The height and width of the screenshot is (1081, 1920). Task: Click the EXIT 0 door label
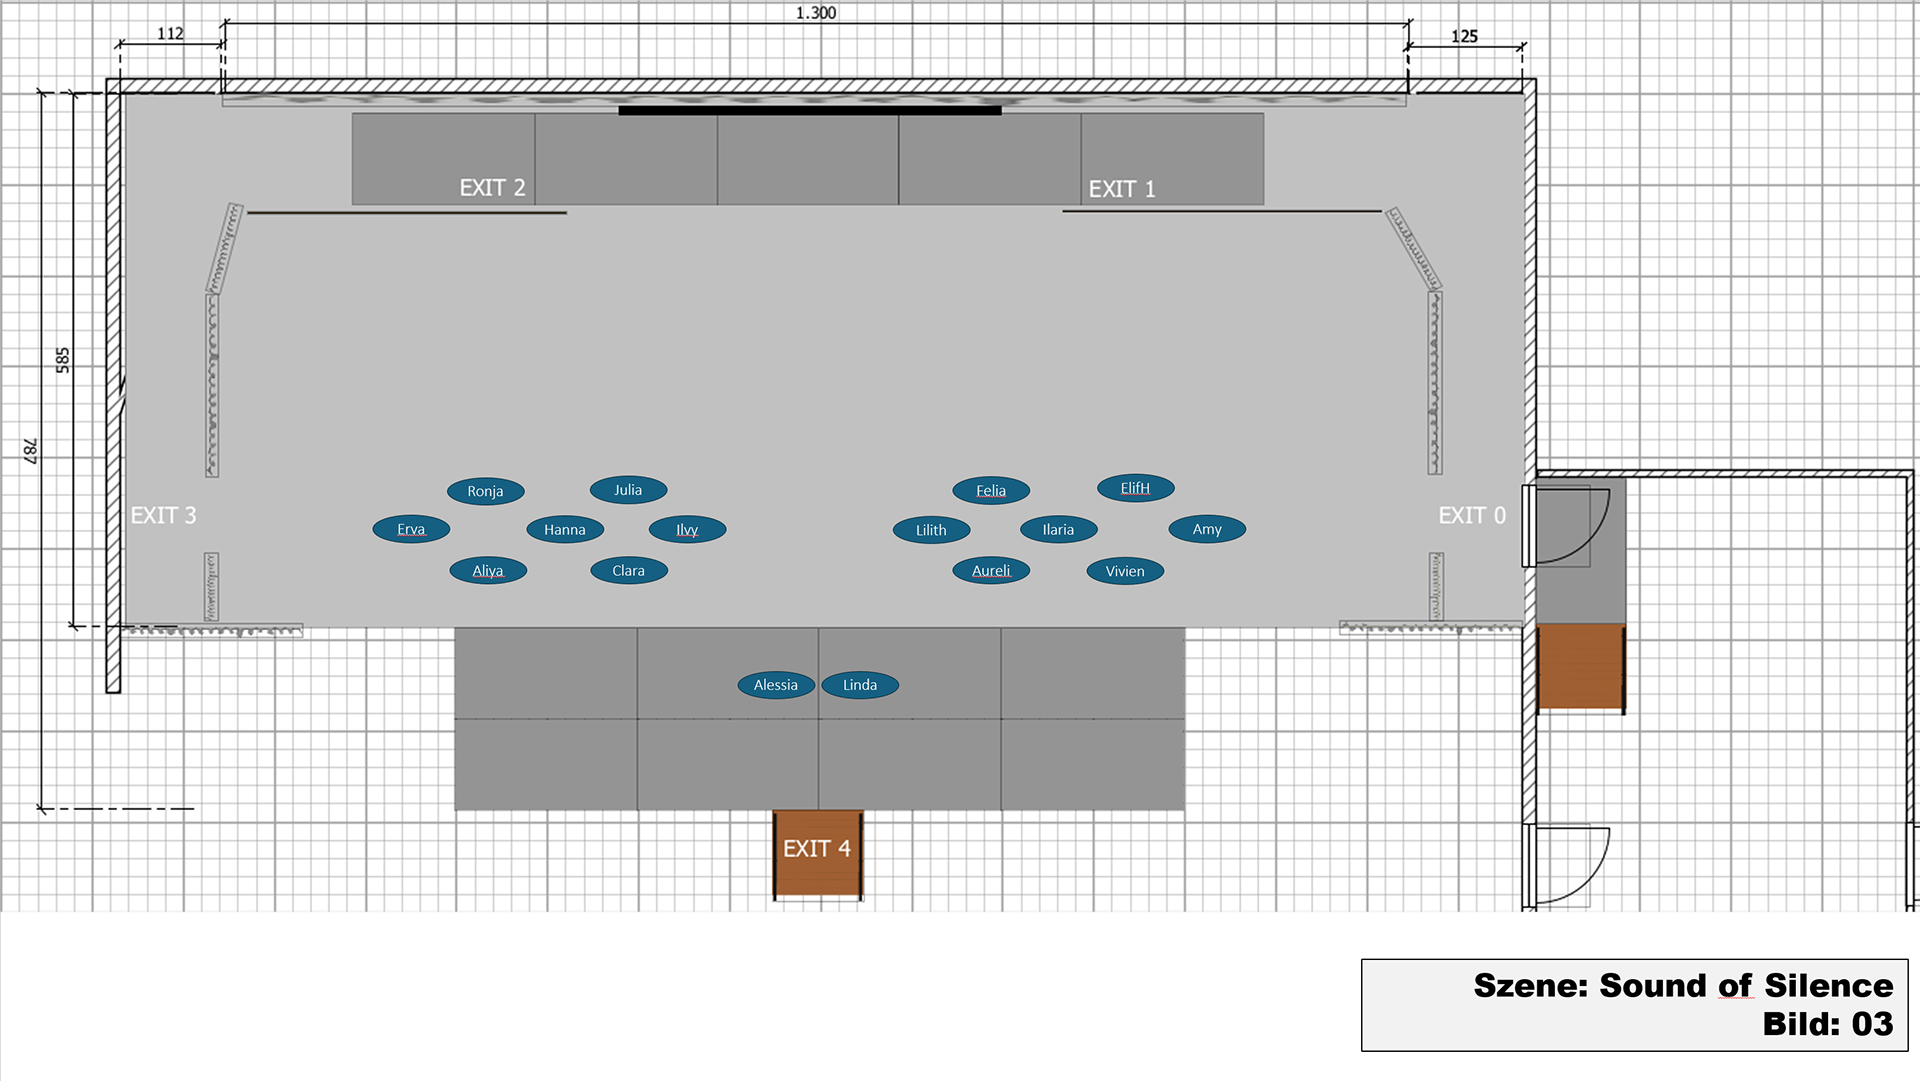click(x=1471, y=515)
